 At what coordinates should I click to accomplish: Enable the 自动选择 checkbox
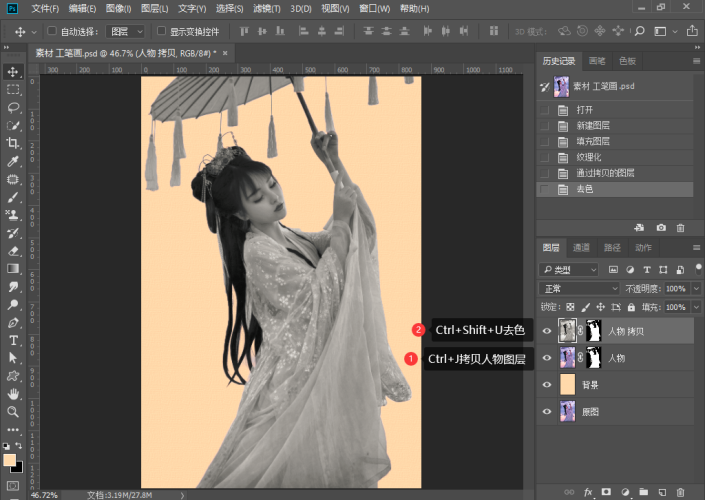52,31
